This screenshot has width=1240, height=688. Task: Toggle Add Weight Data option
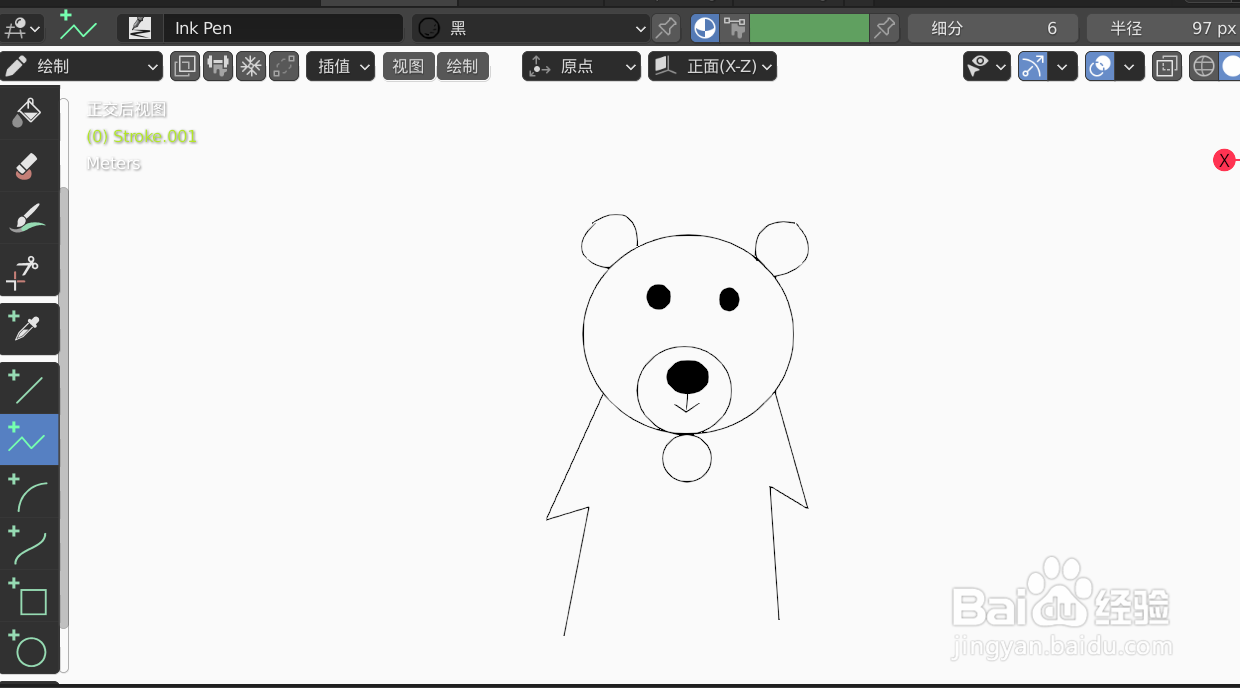coord(218,67)
